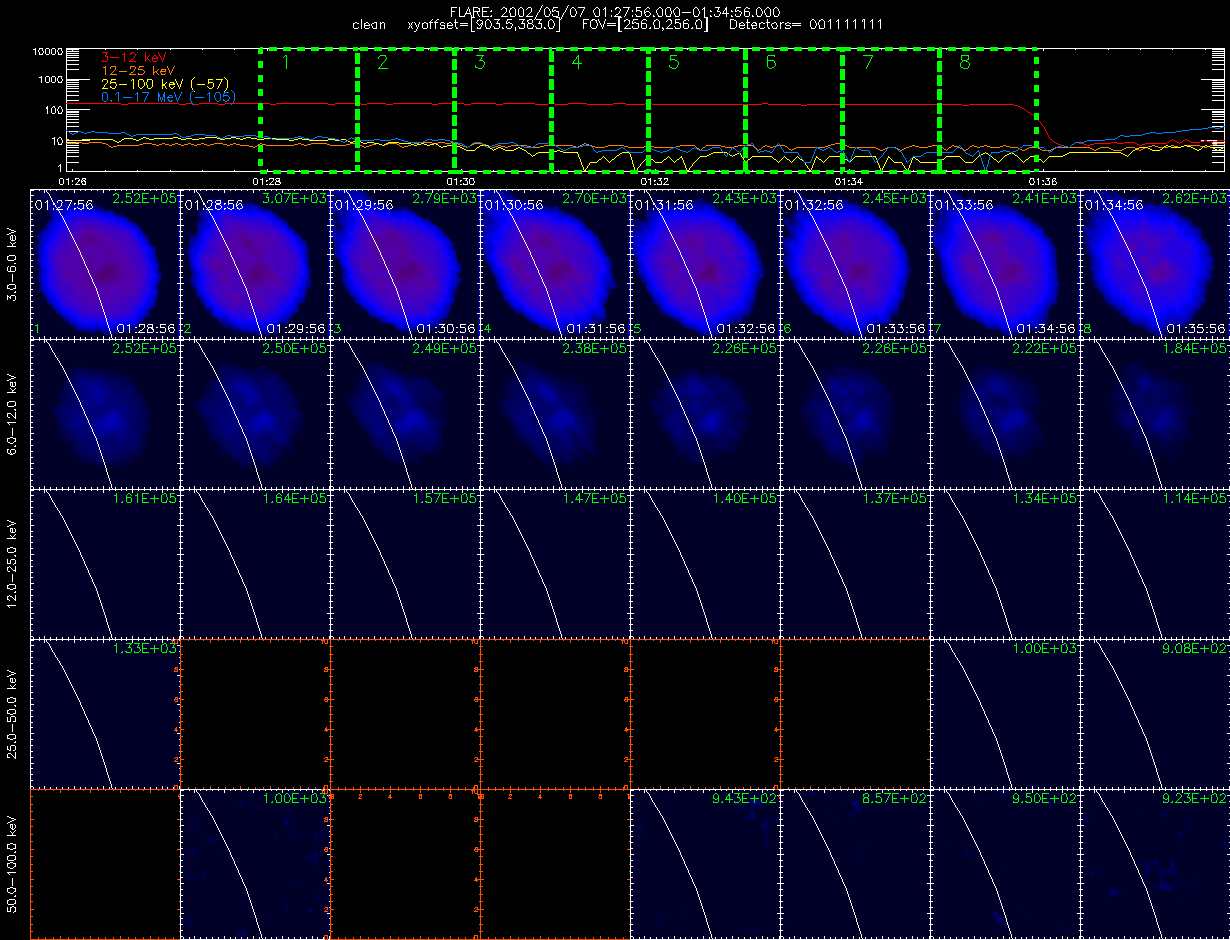1230x940 pixels.
Task: Select interval 3 marker in the light curve
Action: 479,63
